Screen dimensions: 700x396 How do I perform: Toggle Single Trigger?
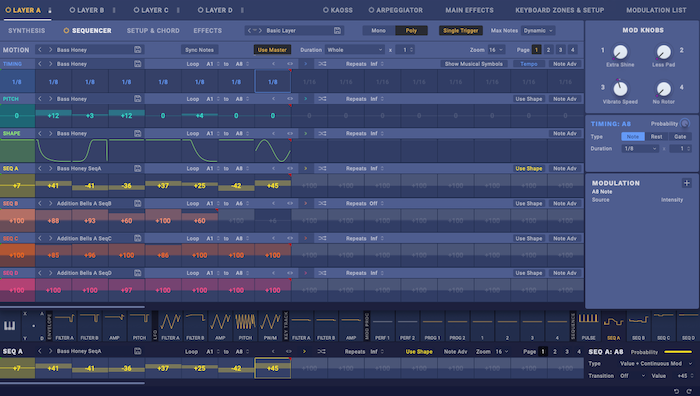tap(461, 30)
